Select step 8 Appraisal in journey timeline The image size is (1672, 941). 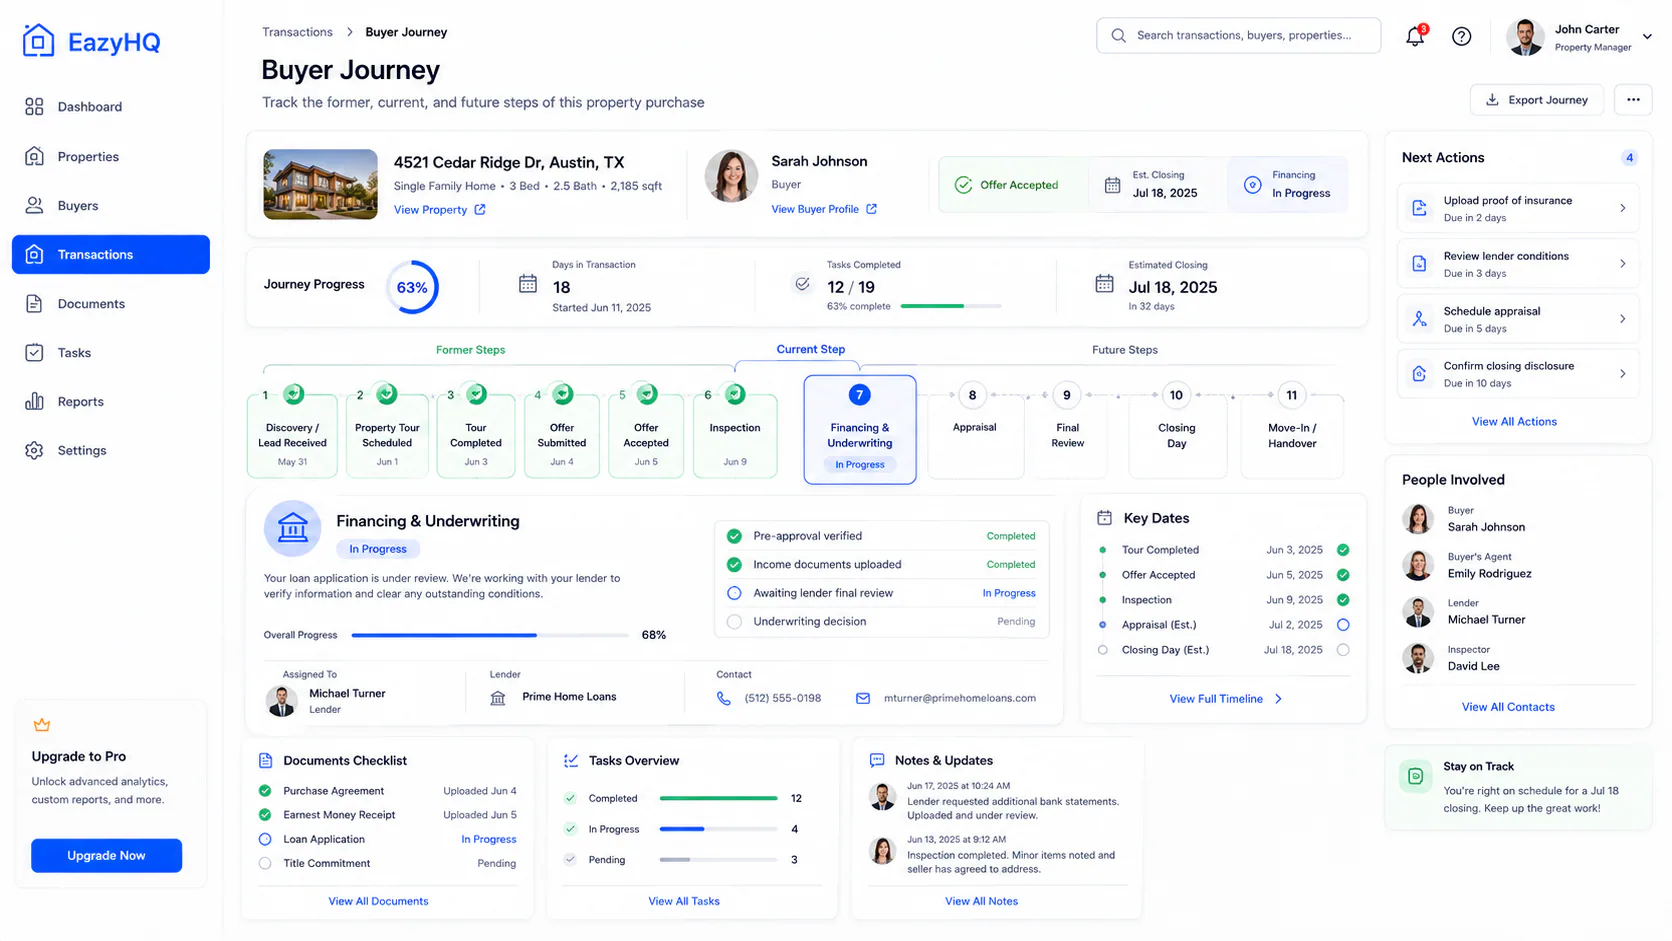pyautogui.click(x=975, y=430)
